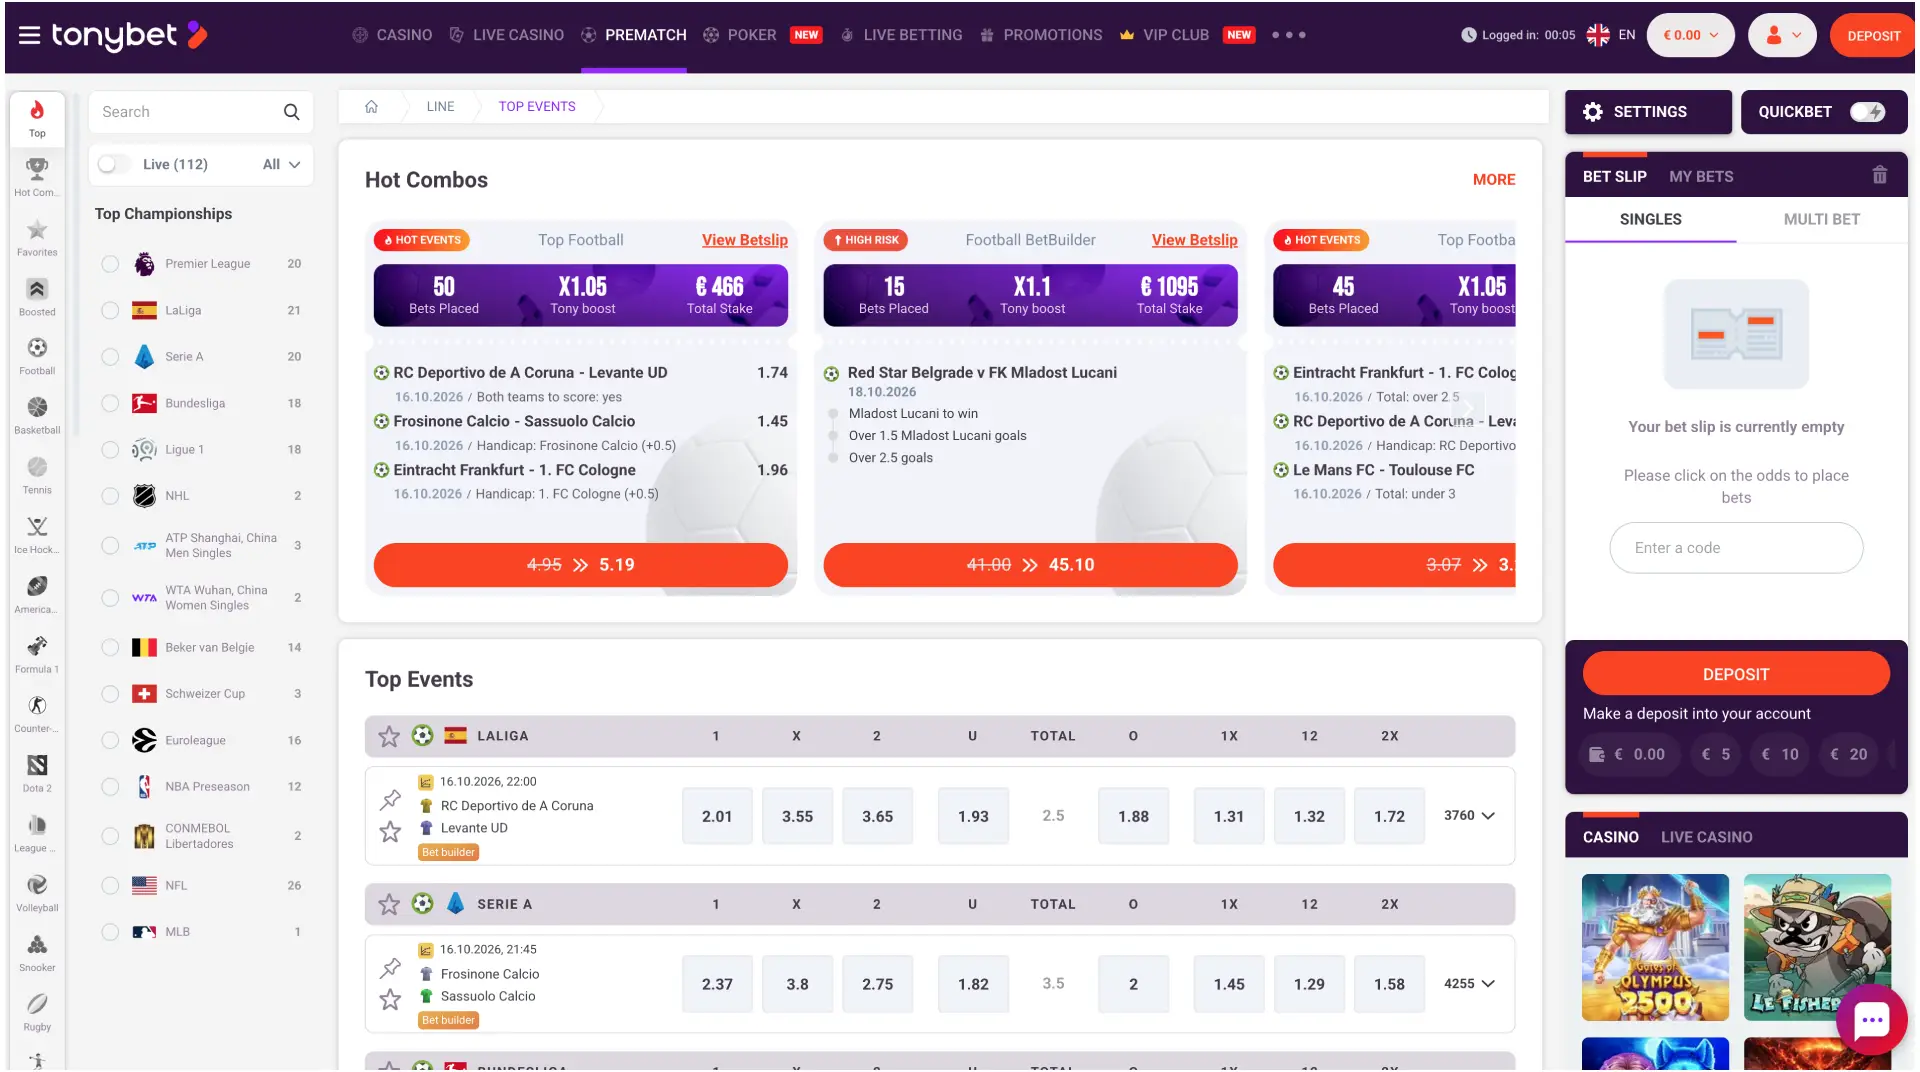
Task: View Betslip for Top Football combo
Action: click(745, 240)
